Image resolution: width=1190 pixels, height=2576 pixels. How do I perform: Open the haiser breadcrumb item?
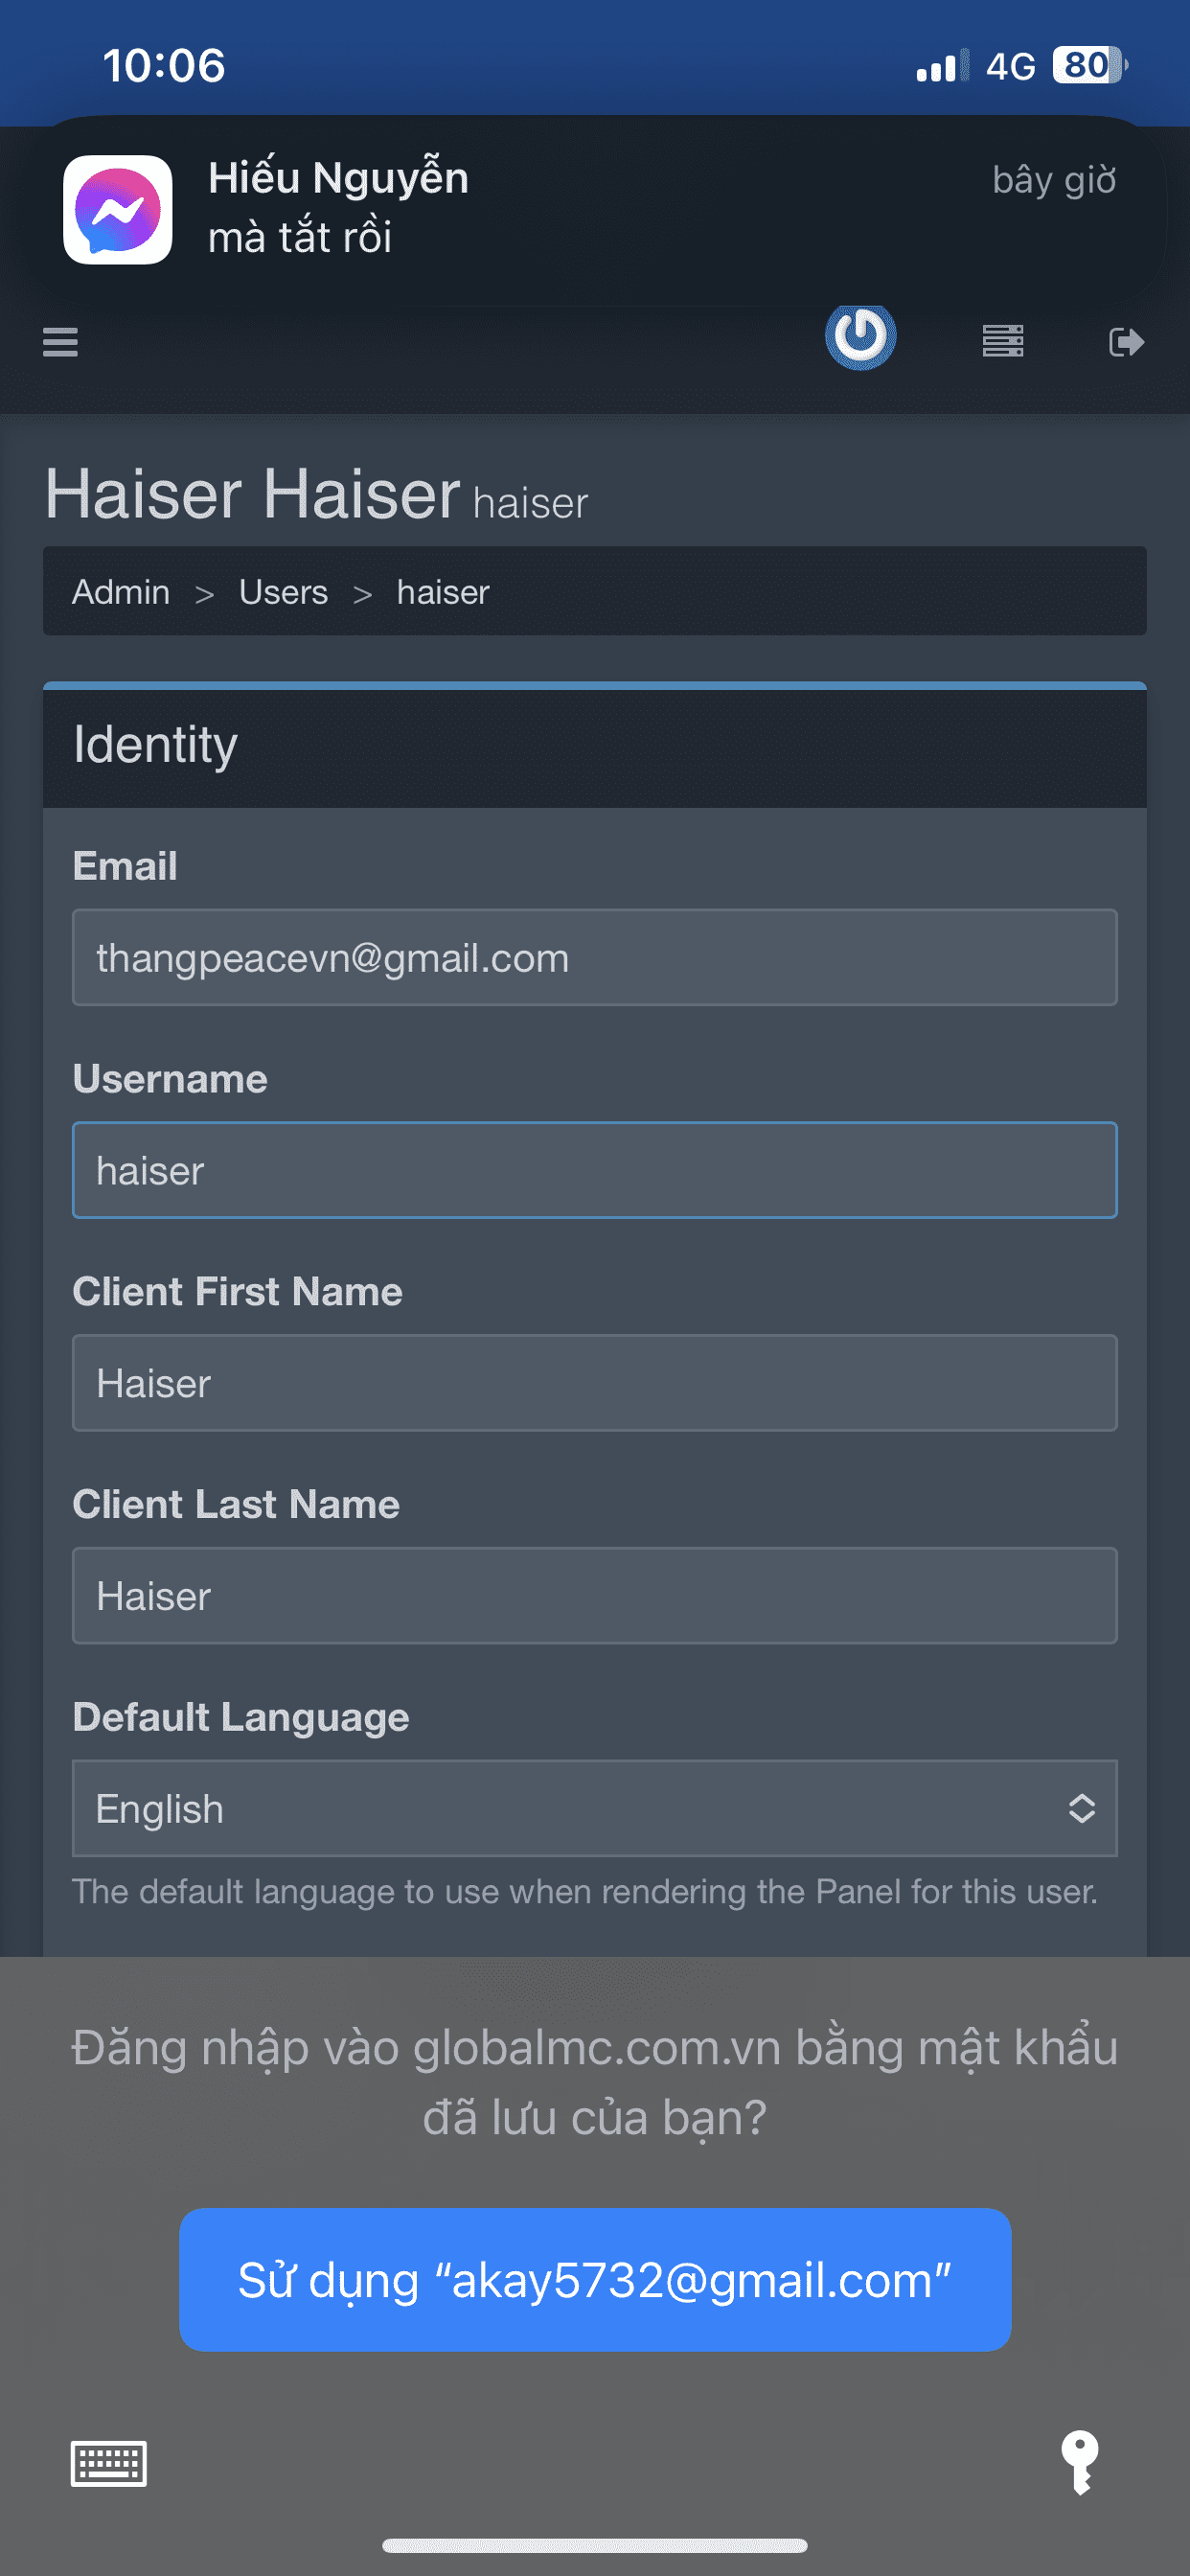point(443,592)
